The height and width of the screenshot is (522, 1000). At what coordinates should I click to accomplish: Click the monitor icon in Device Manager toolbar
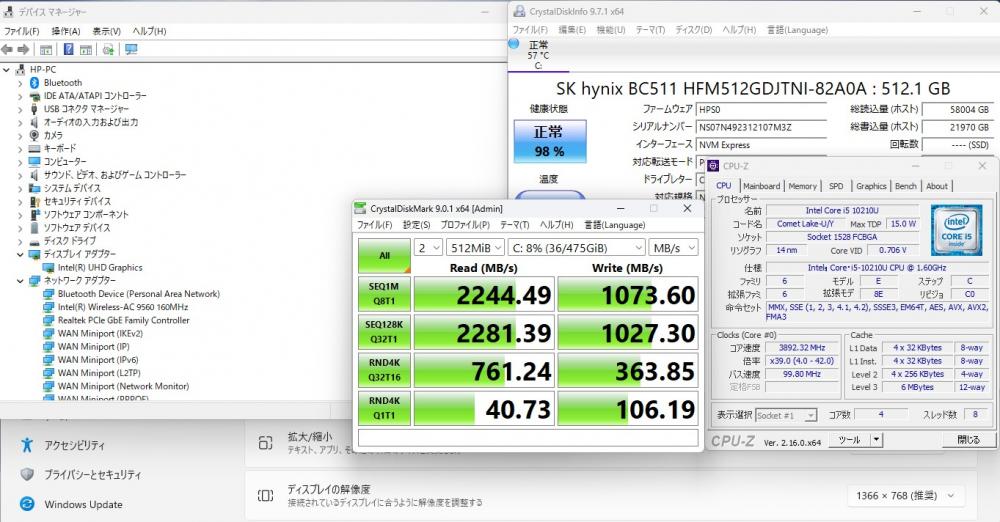coord(131,49)
